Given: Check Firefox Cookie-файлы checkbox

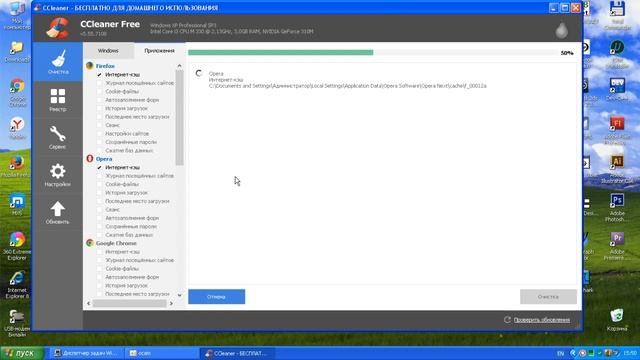Looking at the screenshot, I should pyautogui.click(x=100, y=91).
